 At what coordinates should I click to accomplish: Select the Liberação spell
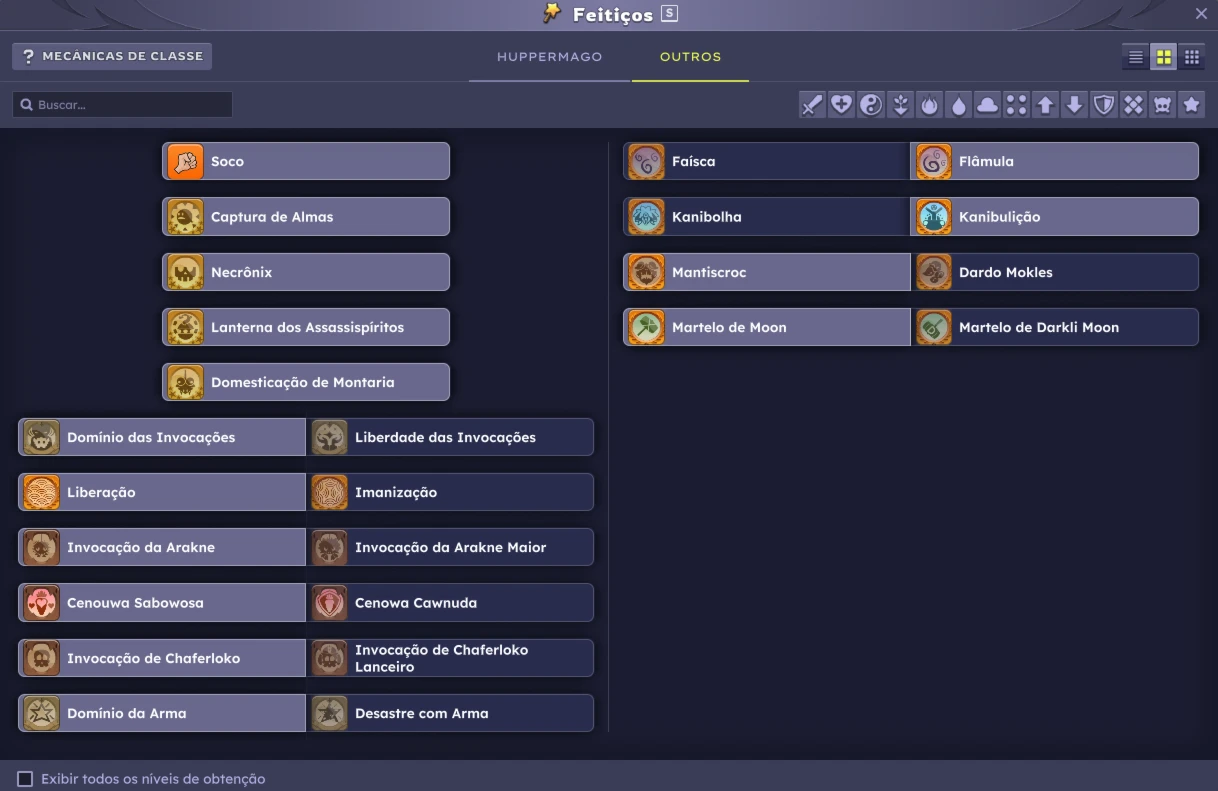(x=162, y=492)
